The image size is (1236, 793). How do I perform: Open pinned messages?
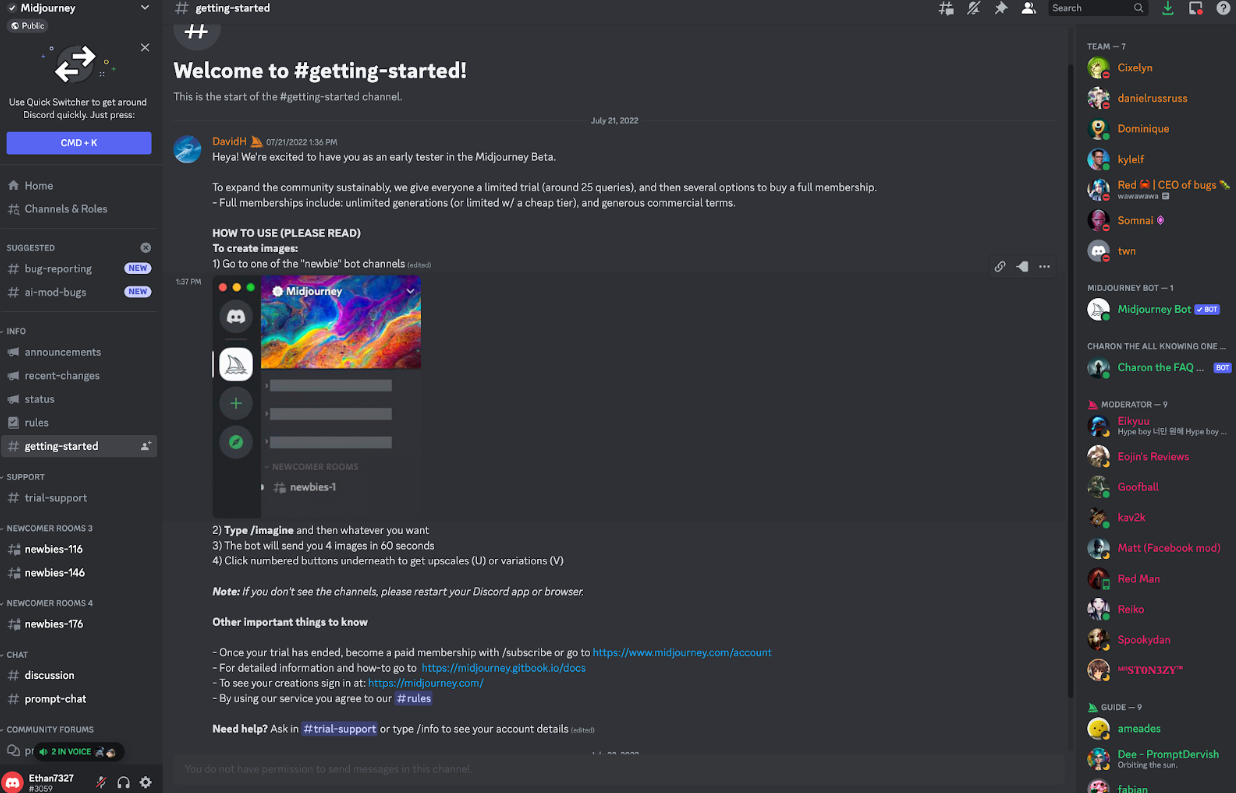click(1001, 8)
